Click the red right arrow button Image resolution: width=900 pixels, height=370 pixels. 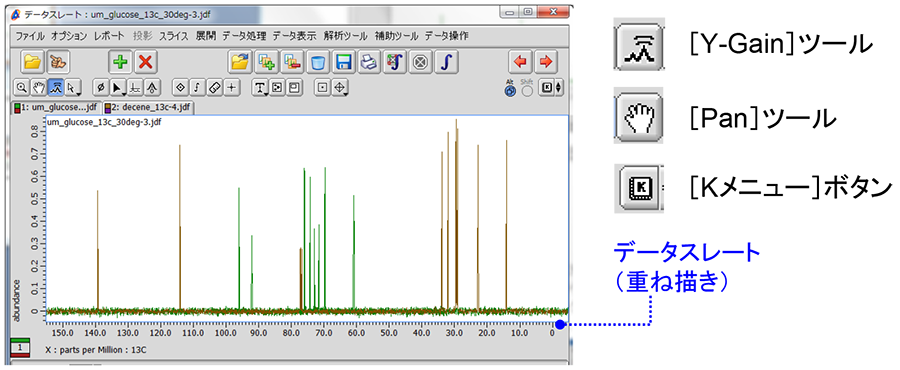pos(546,61)
